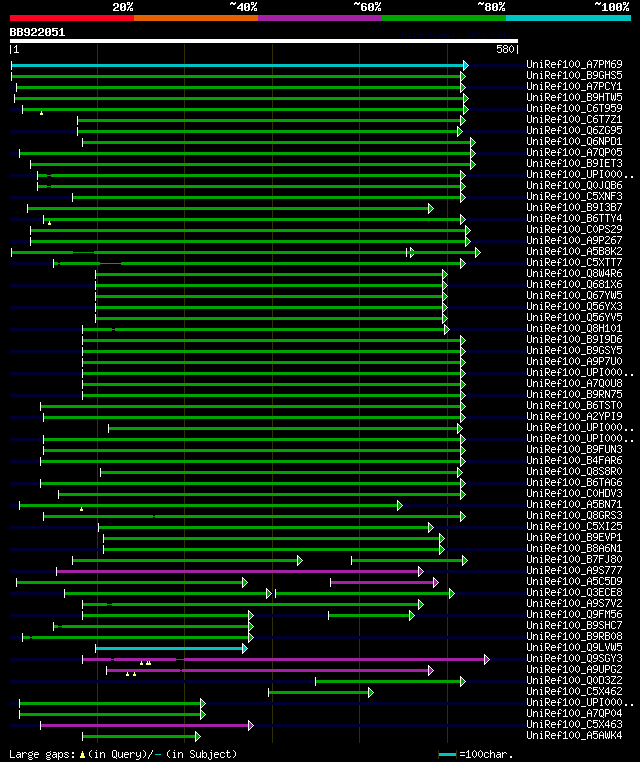Select the UniRef100_A7QP05 entry
Image resolution: width=640 pixels, height=762 pixels.
click(574, 152)
